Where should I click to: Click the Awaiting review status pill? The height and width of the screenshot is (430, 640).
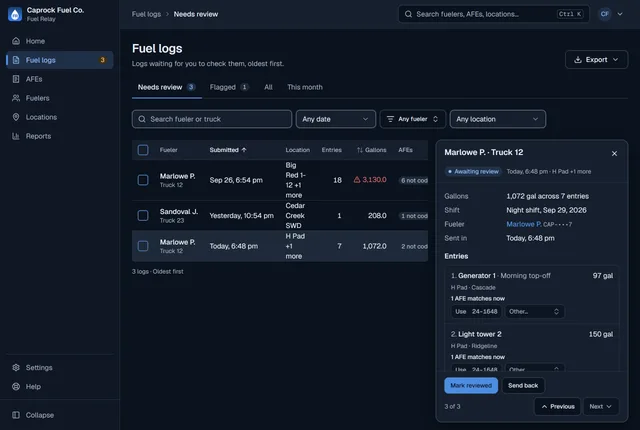point(473,171)
